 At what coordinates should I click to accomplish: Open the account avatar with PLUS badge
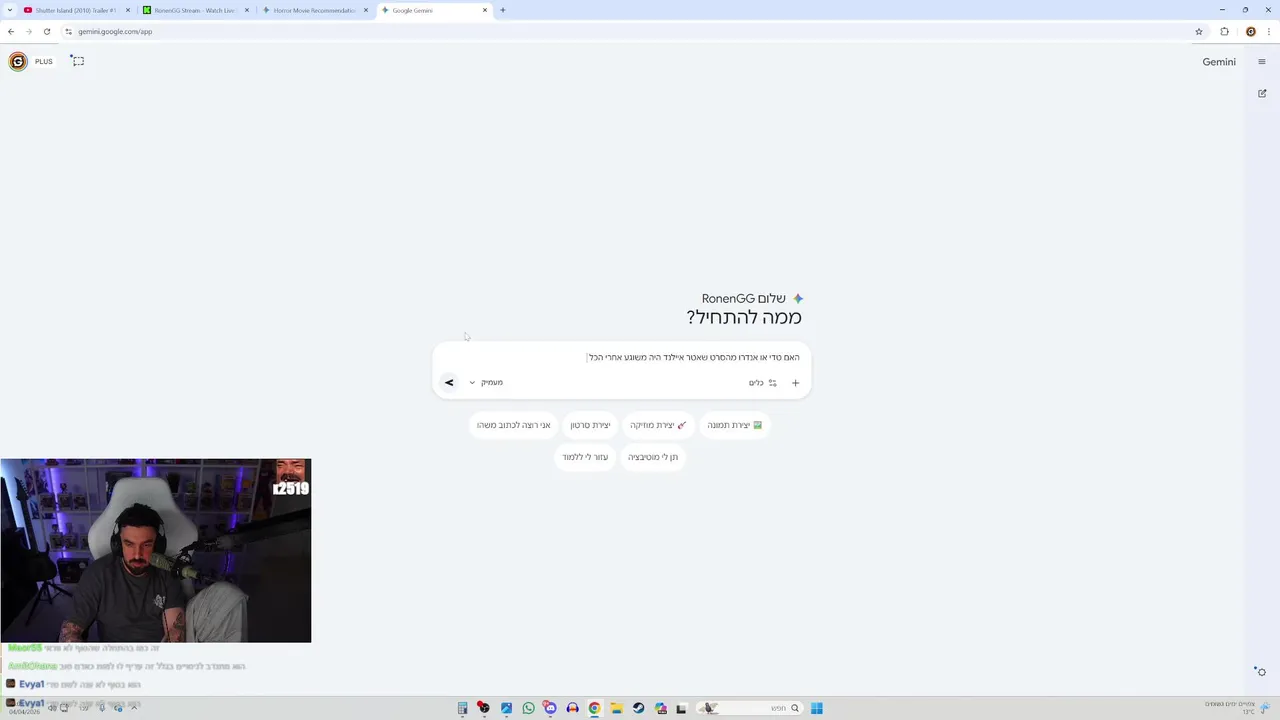point(18,62)
